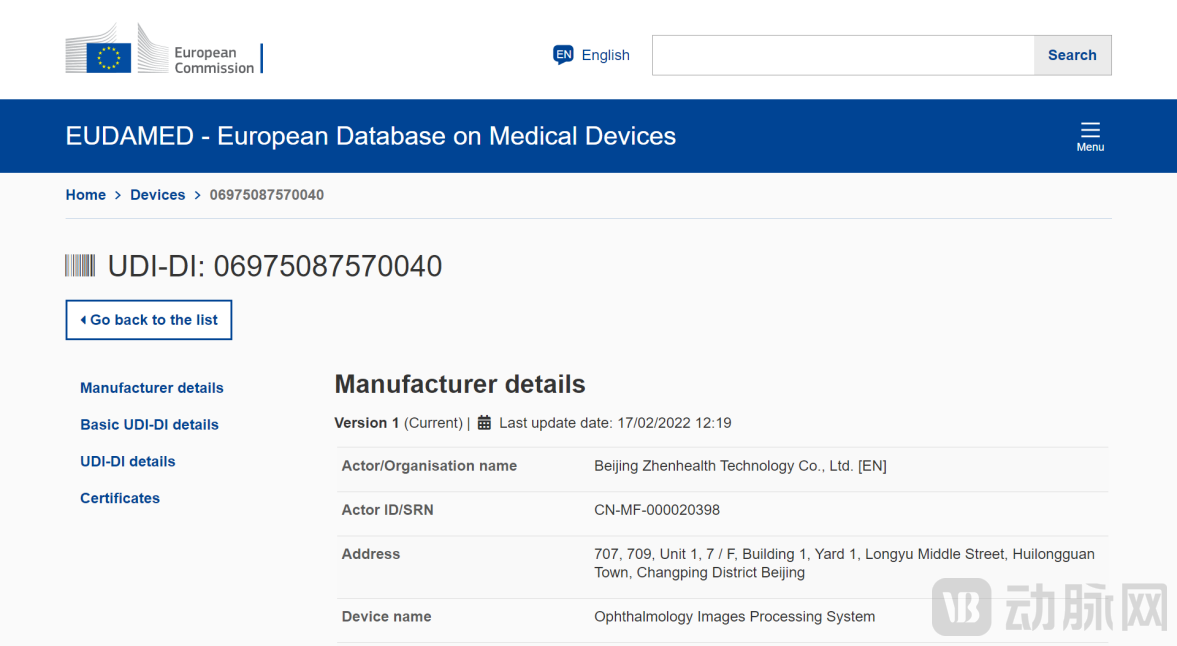Click the barcode icon beside UDI-DI heading

(x=80, y=266)
